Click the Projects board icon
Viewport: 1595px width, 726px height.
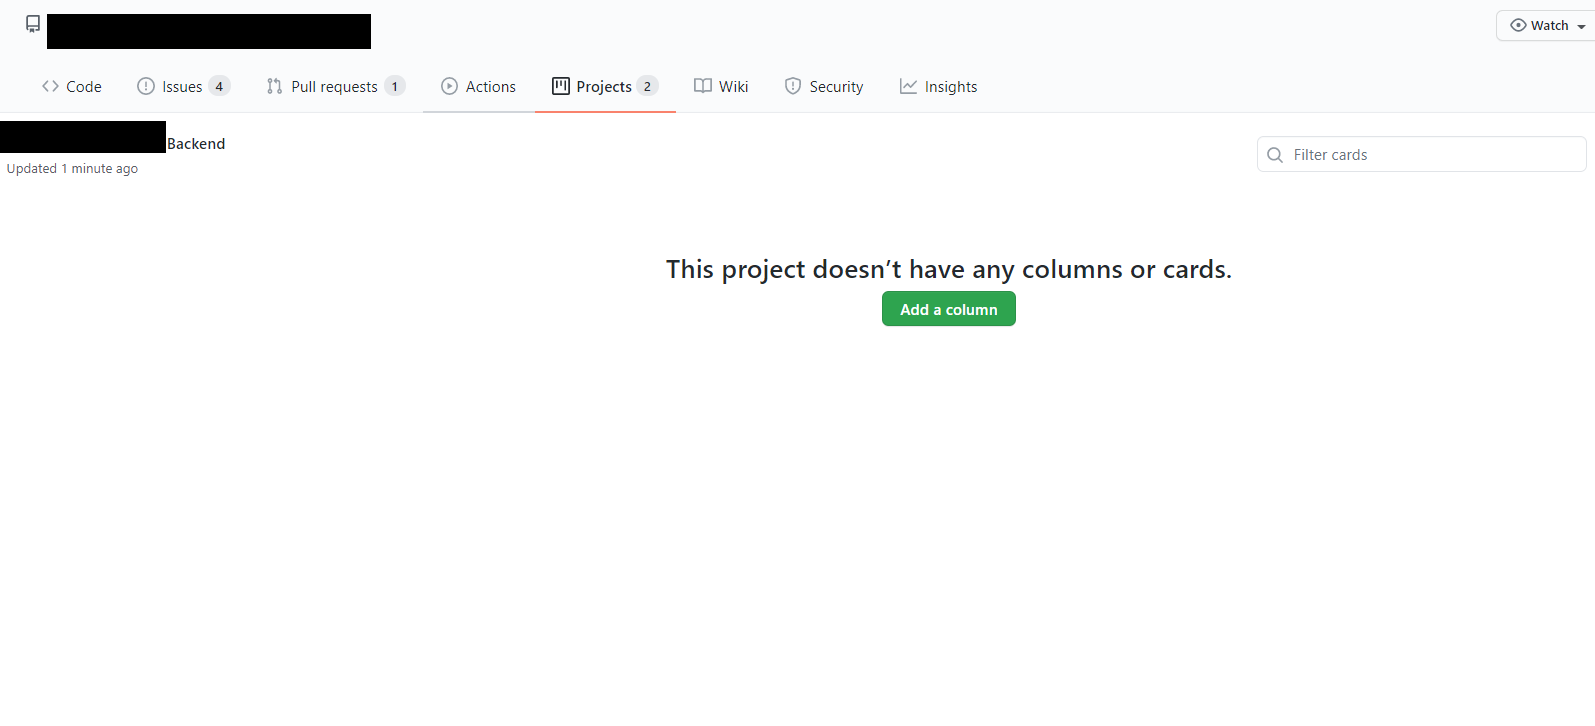[561, 87]
